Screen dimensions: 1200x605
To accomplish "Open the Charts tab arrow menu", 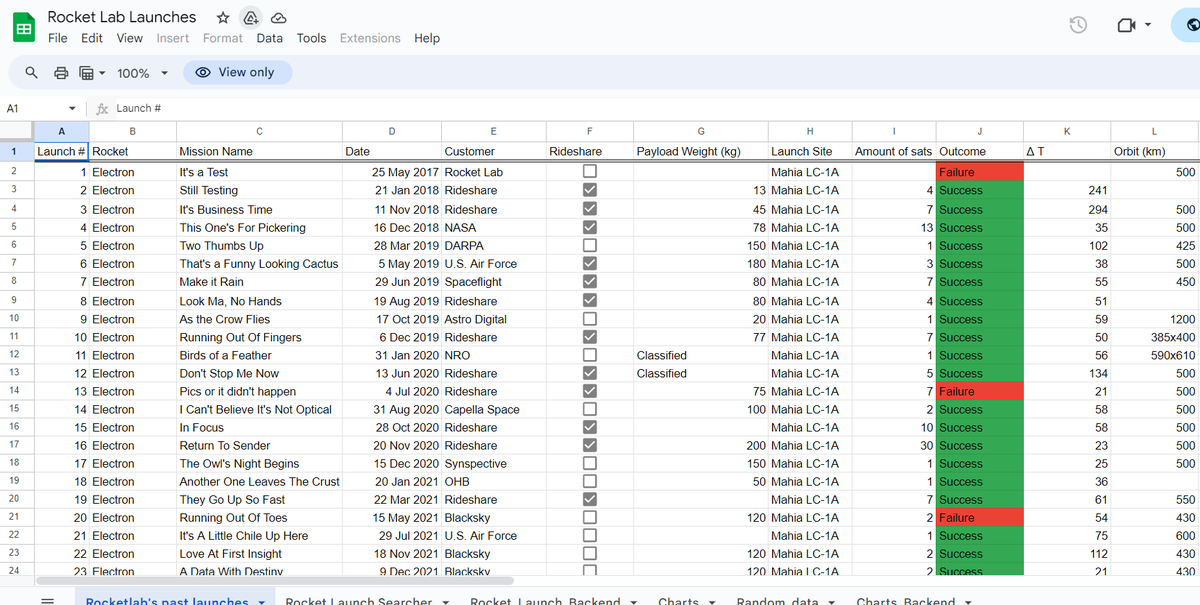I will coord(712,602).
